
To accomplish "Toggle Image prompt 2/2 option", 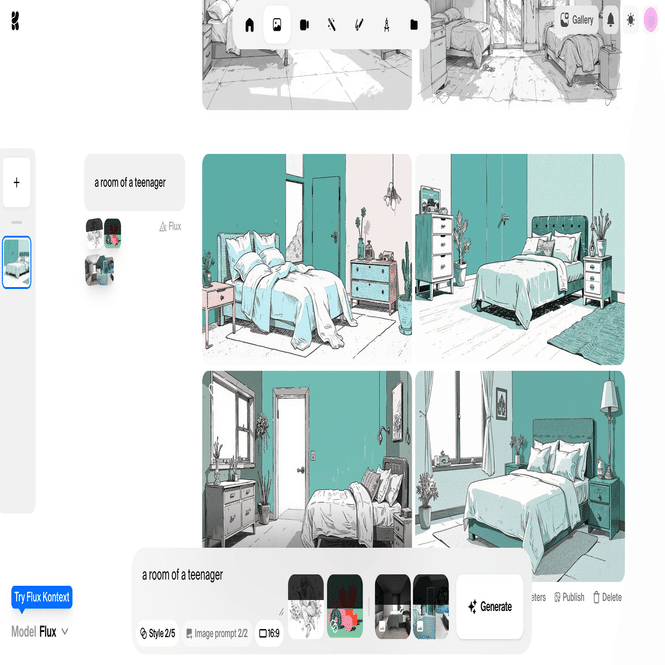I will [217, 633].
